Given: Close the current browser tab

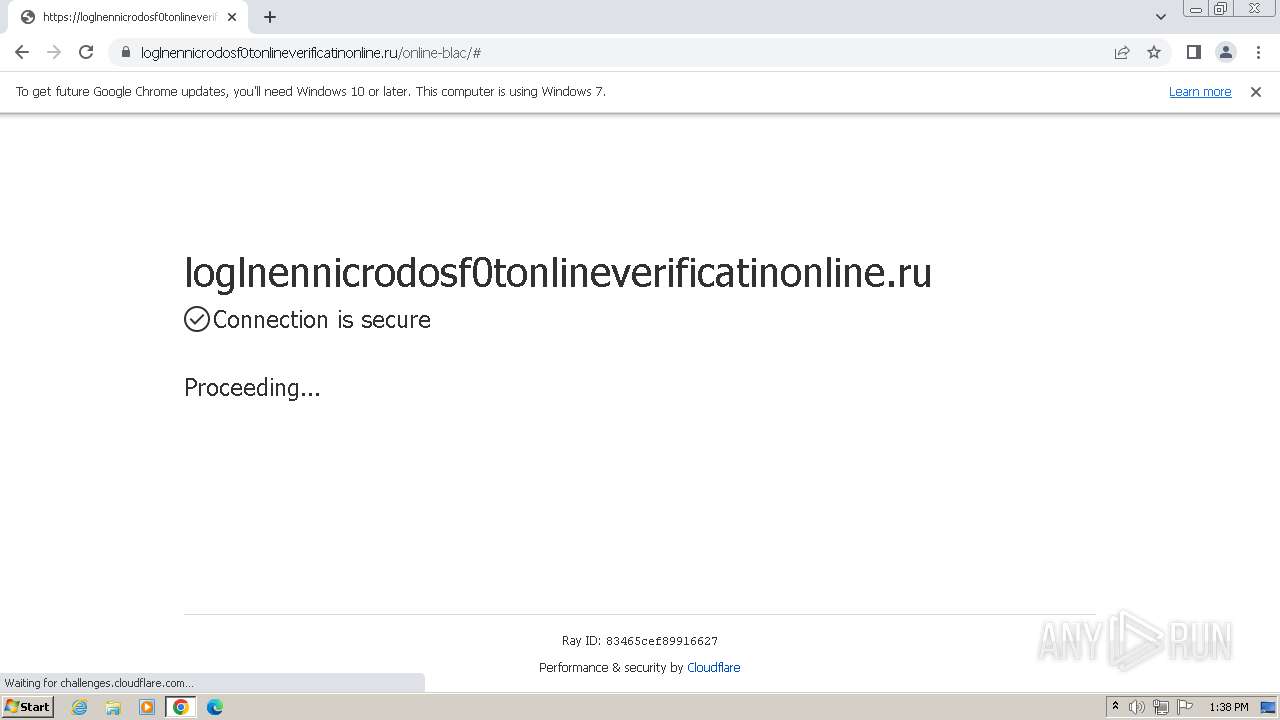Looking at the screenshot, I should pos(232,17).
